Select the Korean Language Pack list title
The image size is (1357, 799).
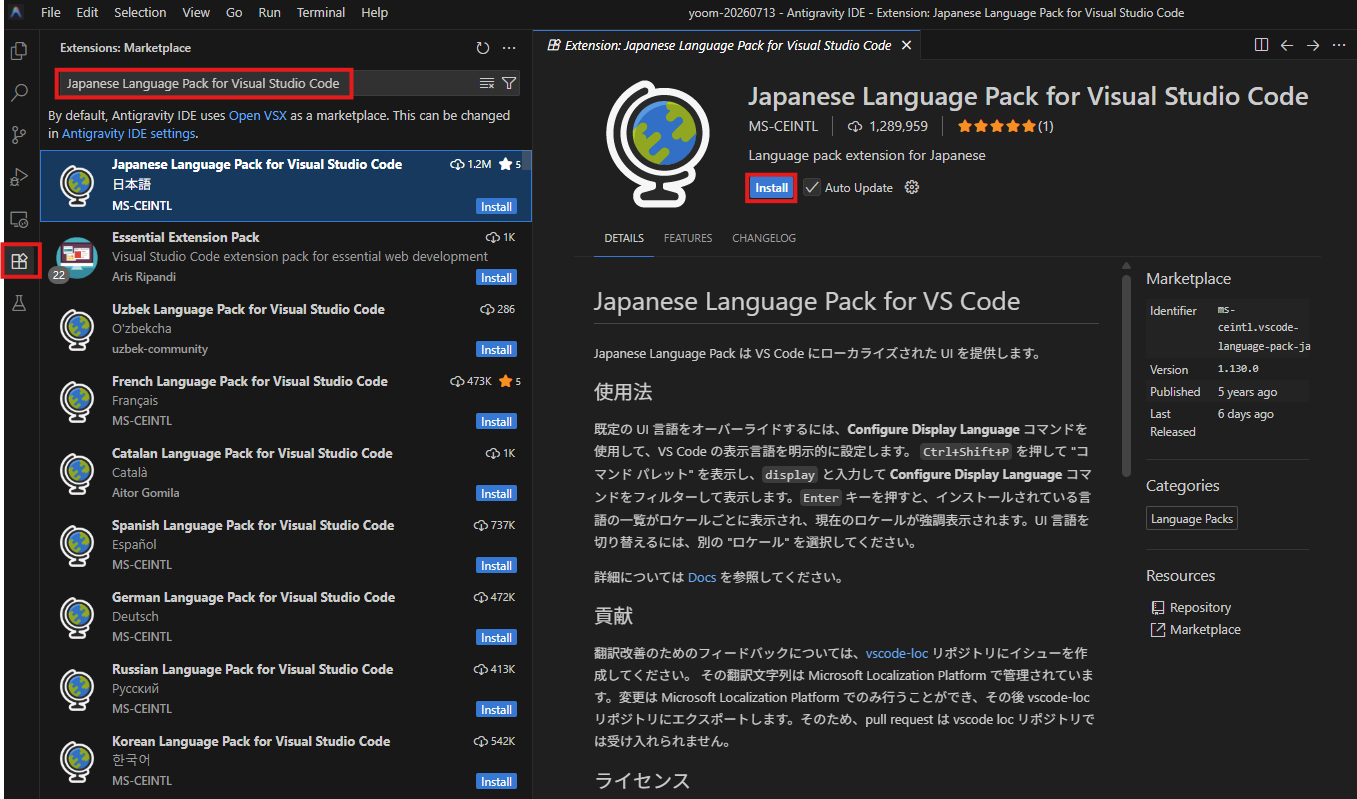click(x=251, y=742)
